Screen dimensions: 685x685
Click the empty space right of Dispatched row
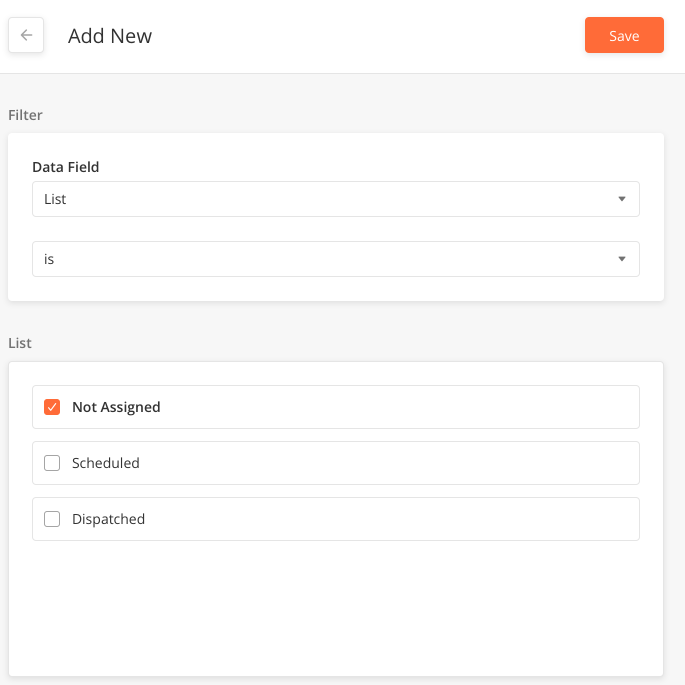pos(391,519)
